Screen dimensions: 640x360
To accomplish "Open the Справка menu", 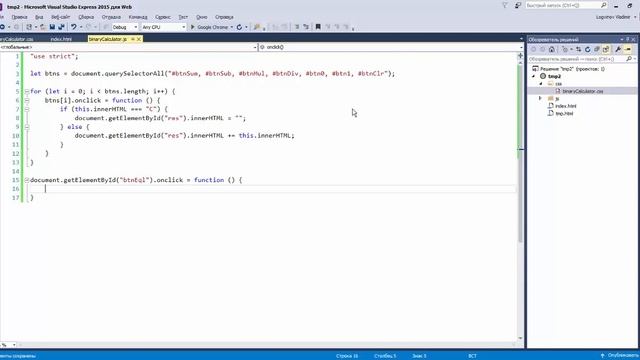I will point(224,17).
